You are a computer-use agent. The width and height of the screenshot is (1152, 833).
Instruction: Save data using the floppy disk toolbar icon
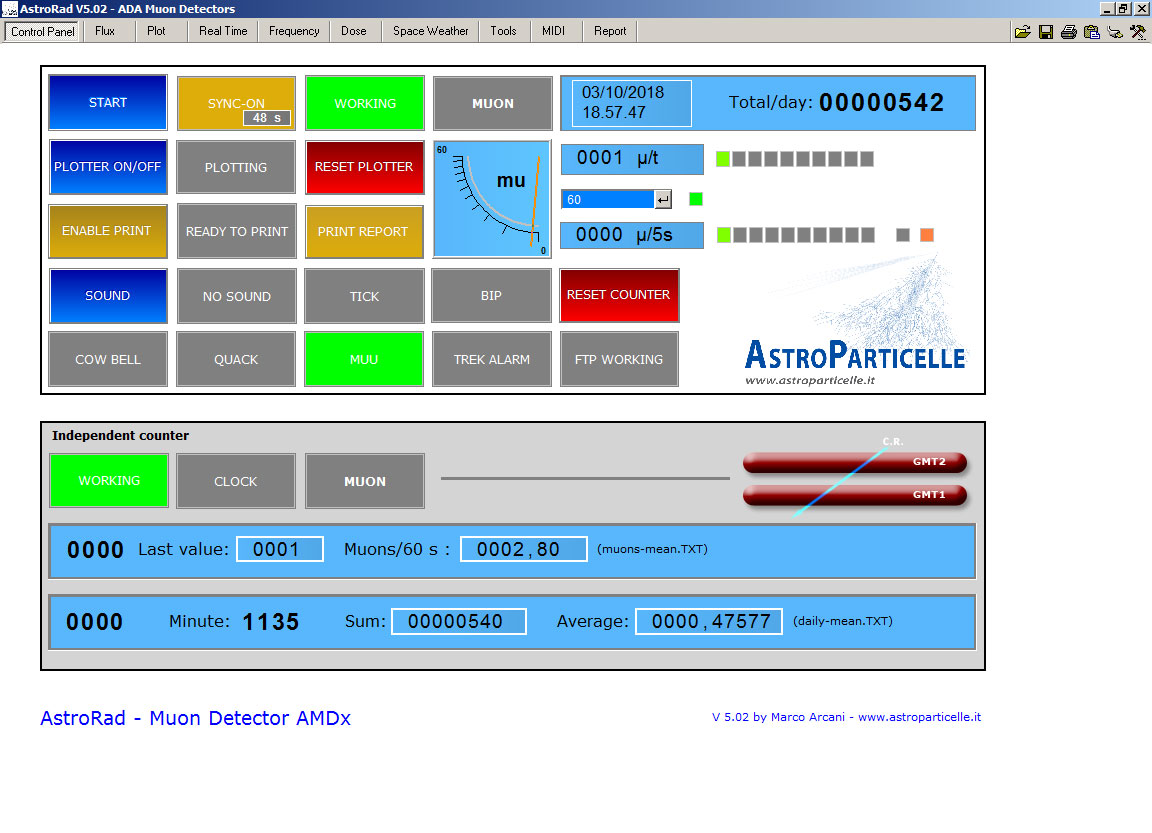coord(1046,31)
